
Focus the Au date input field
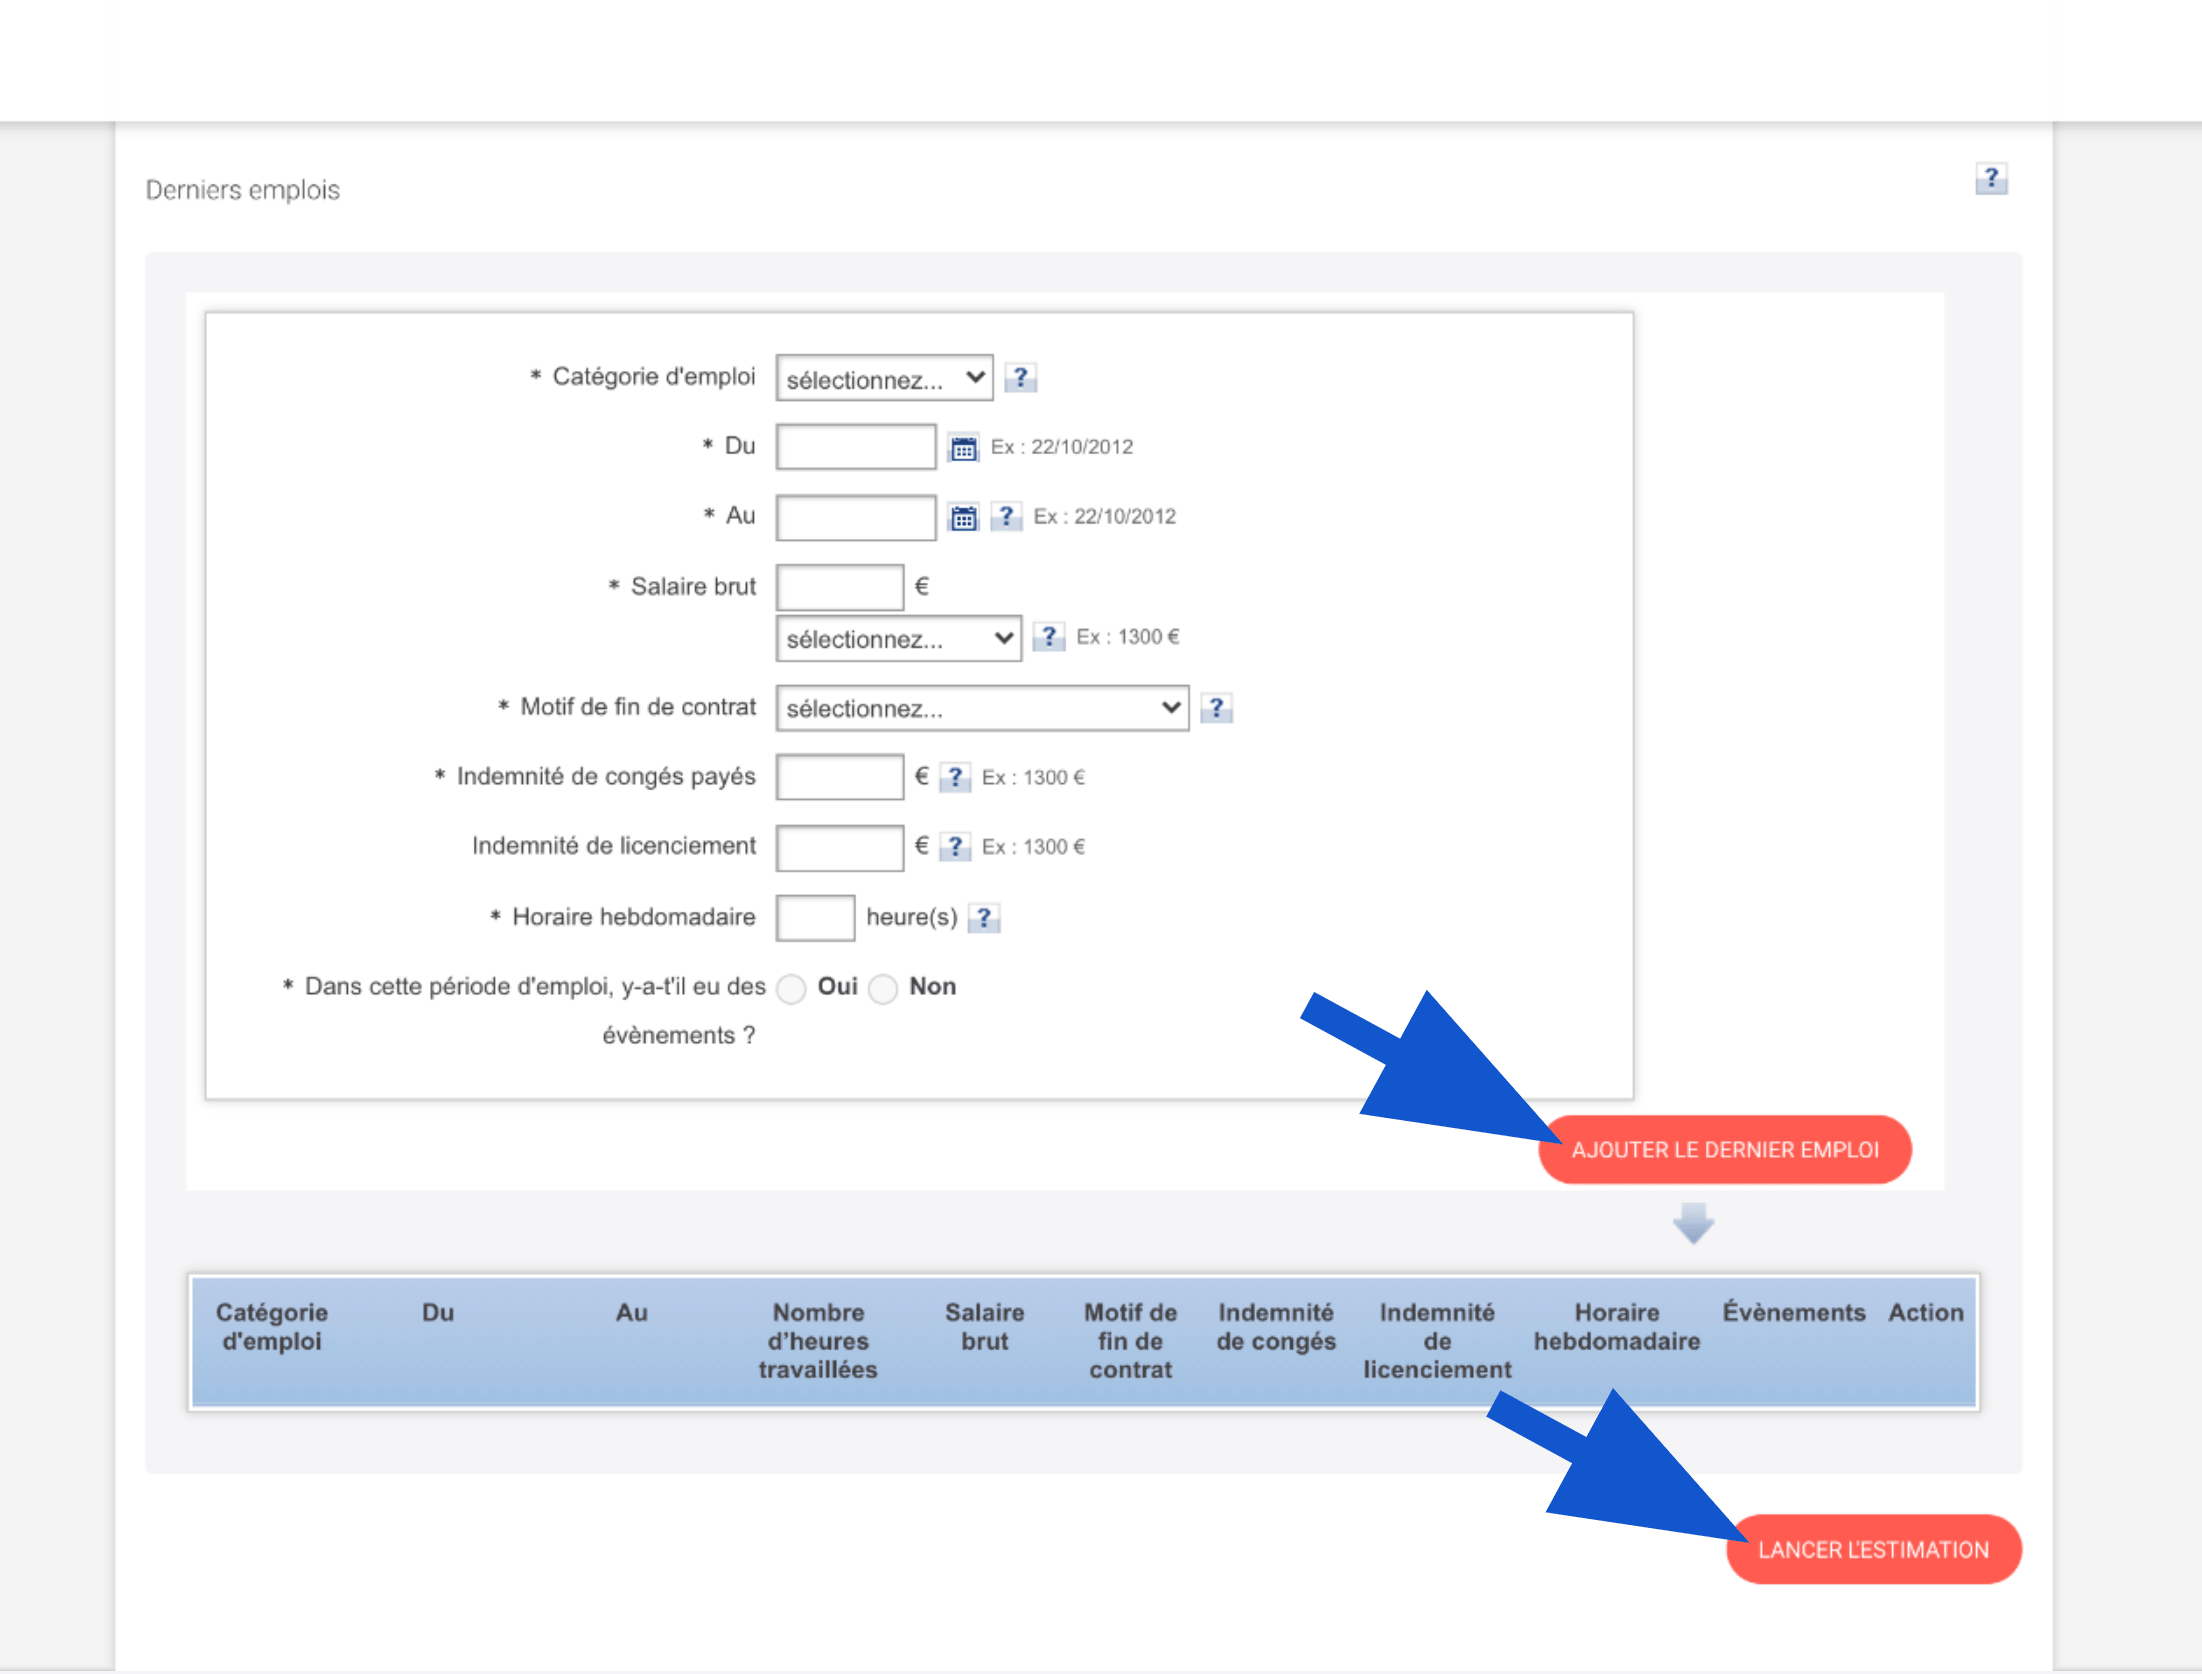(x=856, y=518)
